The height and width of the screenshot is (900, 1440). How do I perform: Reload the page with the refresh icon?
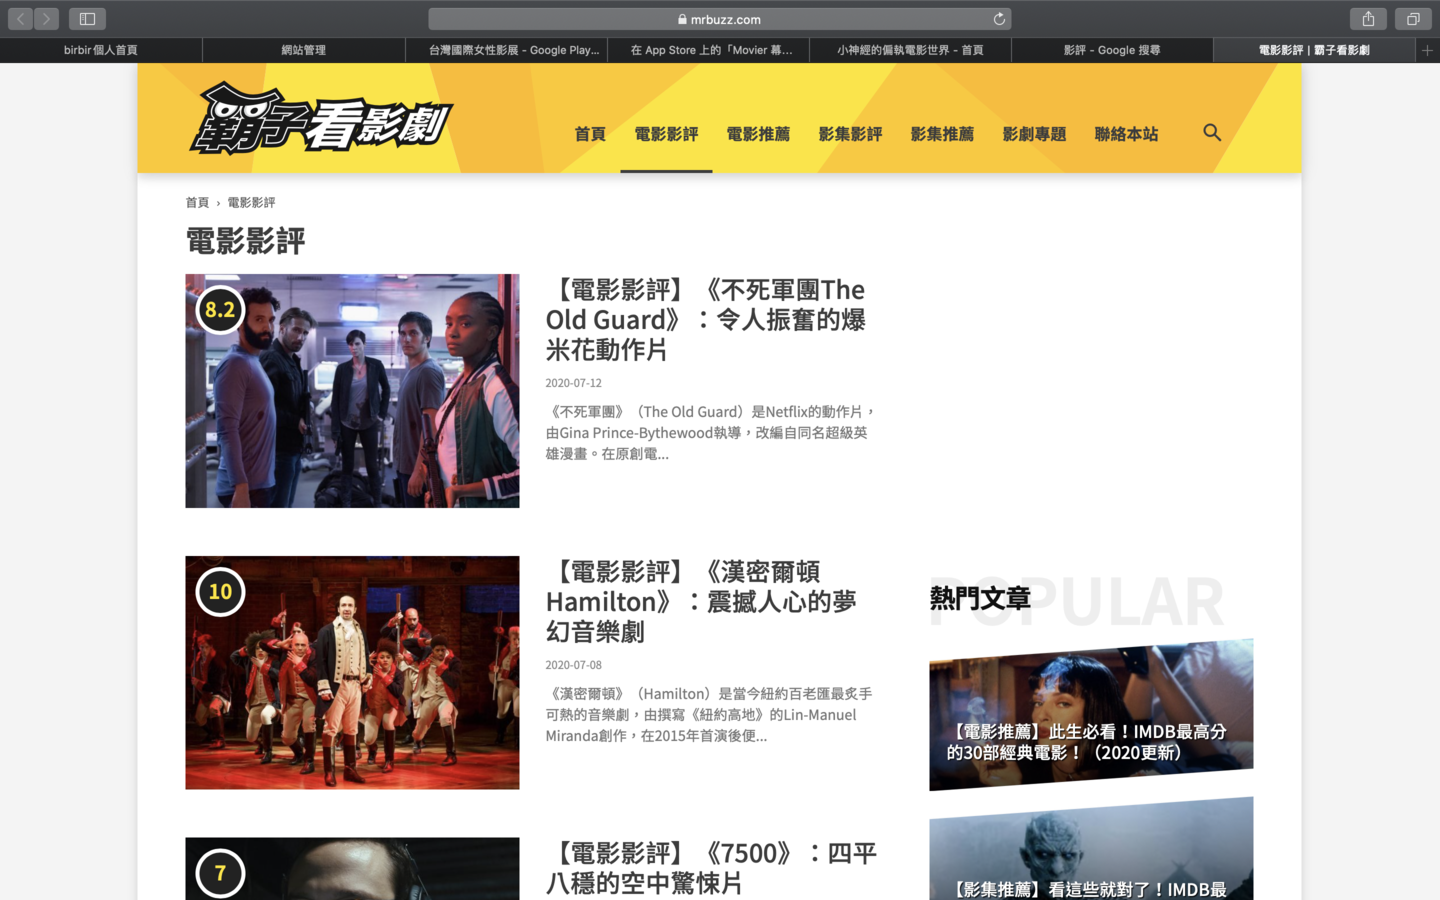998,19
